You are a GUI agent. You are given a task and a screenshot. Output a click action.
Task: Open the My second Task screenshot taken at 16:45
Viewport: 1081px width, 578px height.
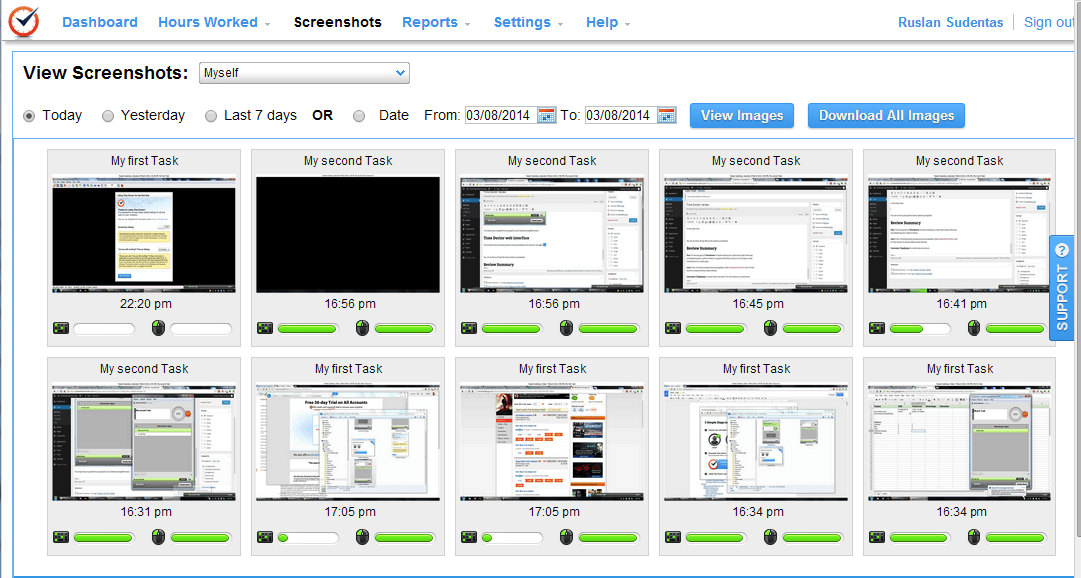pyautogui.click(x=756, y=233)
